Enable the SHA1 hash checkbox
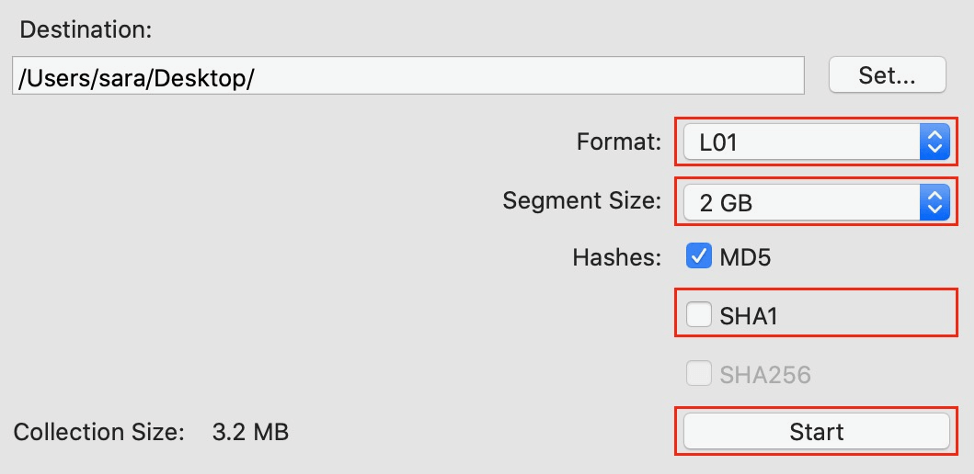 coord(698,316)
